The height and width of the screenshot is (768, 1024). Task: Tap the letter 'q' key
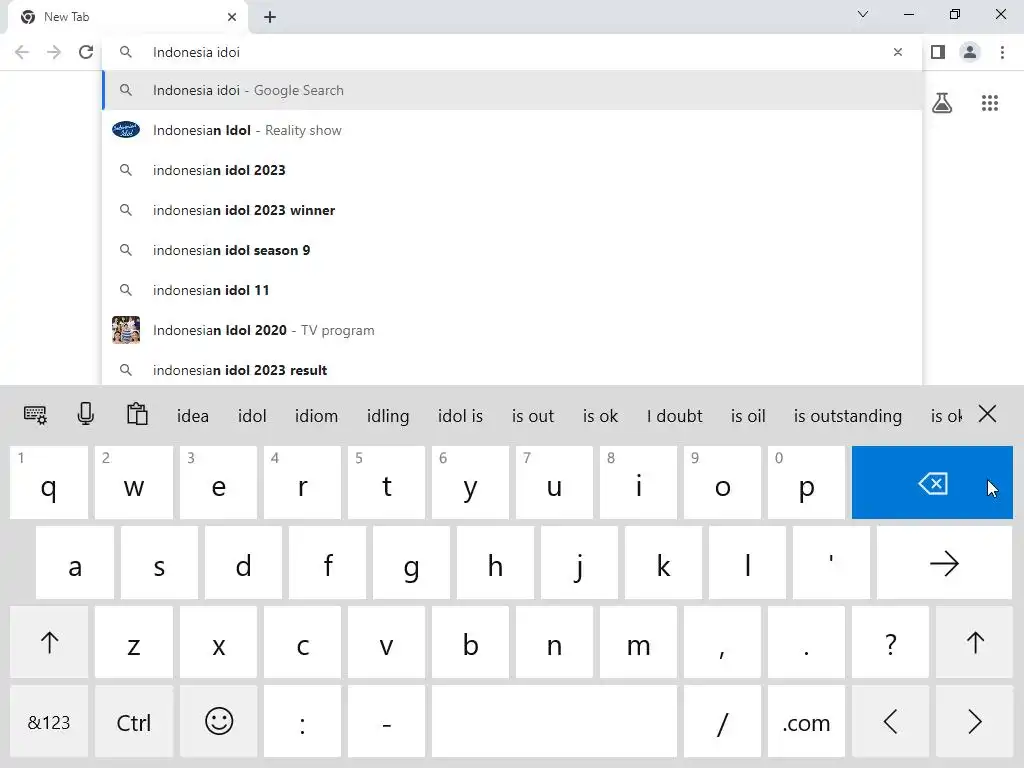click(49, 483)
